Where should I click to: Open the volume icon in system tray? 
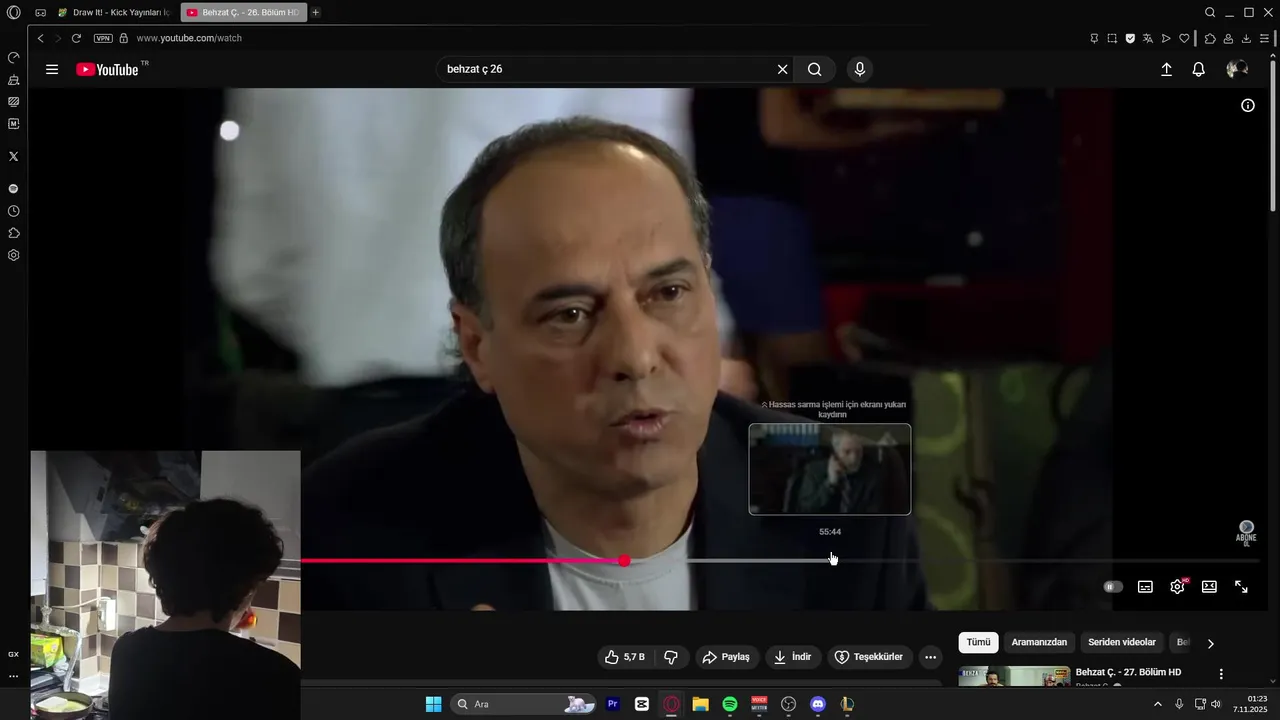tap(1216, 704)
